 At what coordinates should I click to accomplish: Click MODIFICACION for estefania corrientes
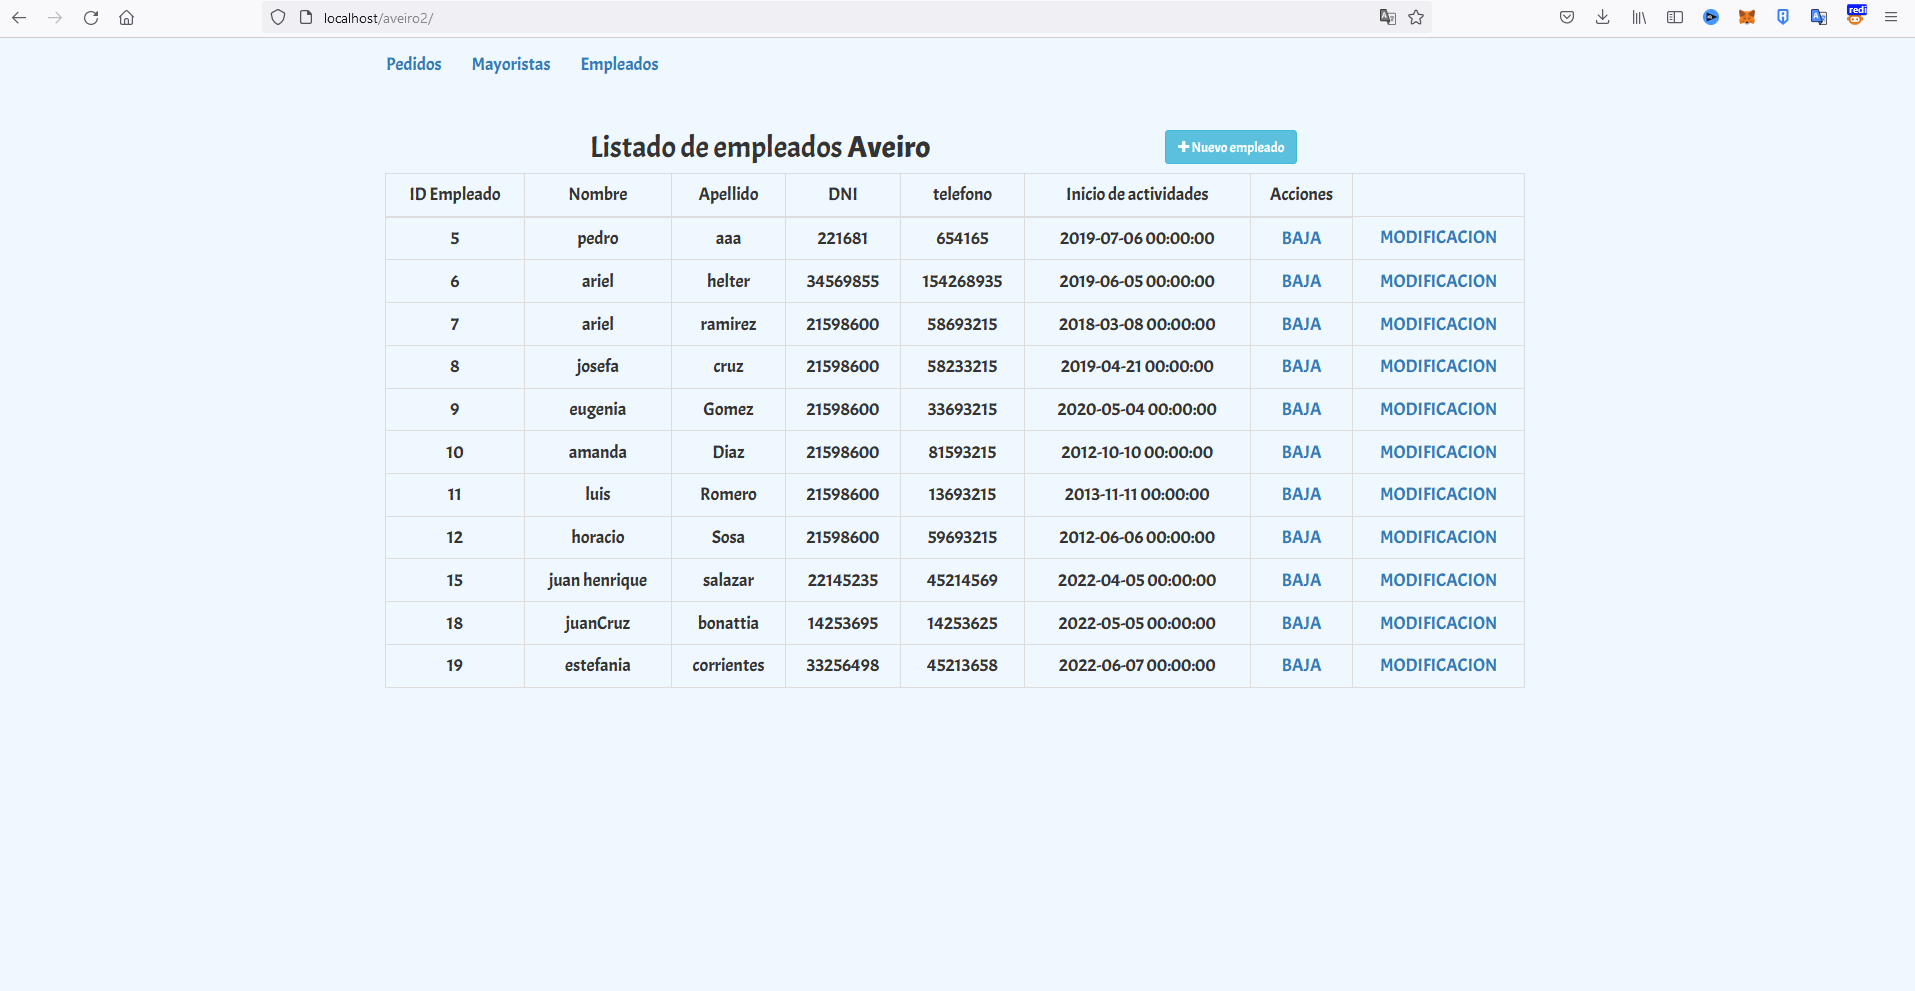(1438, 665)
